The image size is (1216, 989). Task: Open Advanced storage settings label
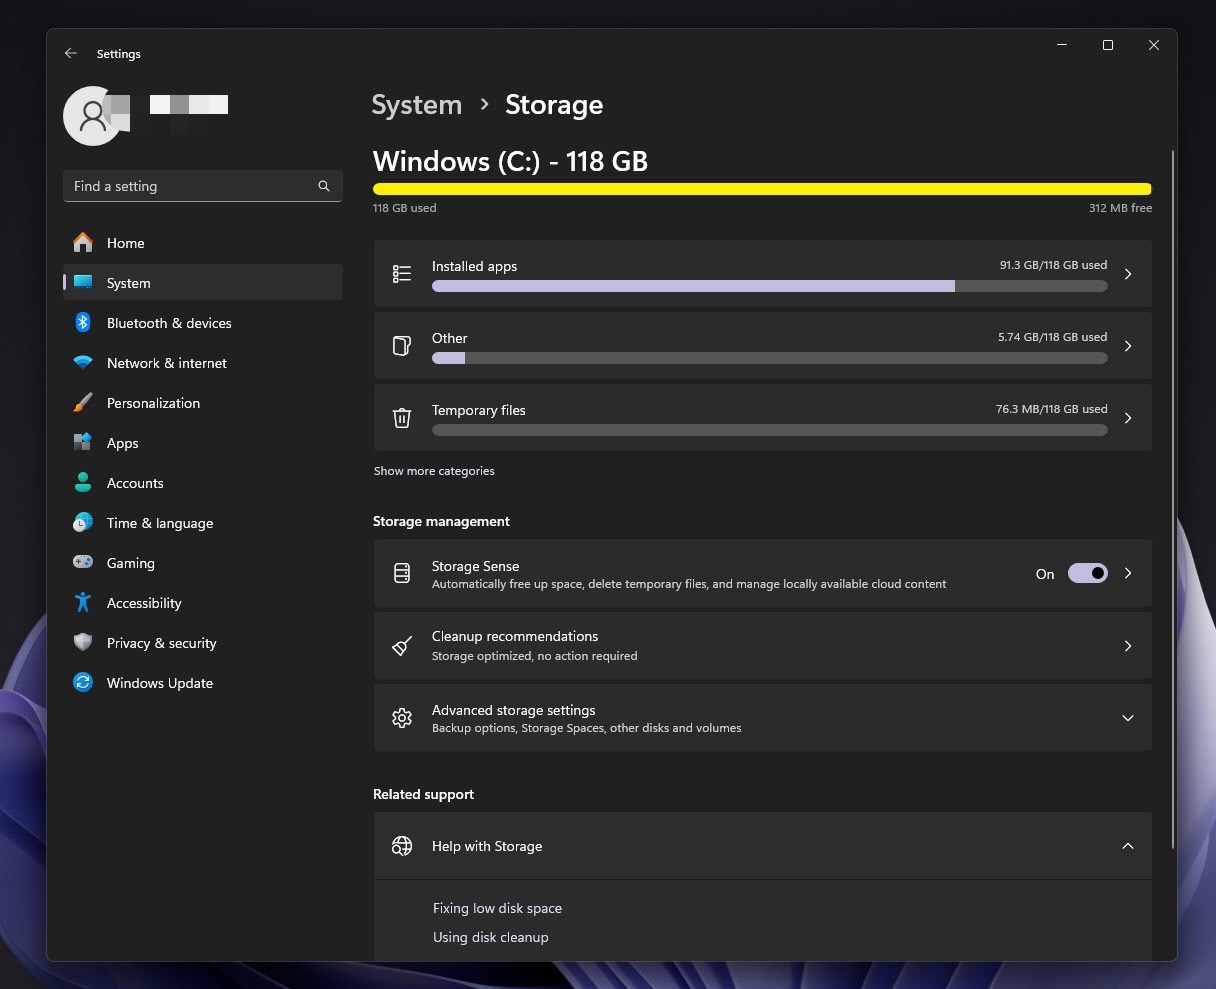pyautogui.click(x=514, y=710)
